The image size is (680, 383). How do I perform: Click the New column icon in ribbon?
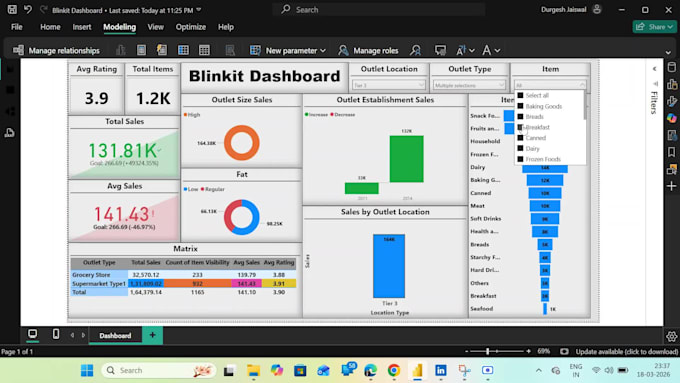point(183,50)
